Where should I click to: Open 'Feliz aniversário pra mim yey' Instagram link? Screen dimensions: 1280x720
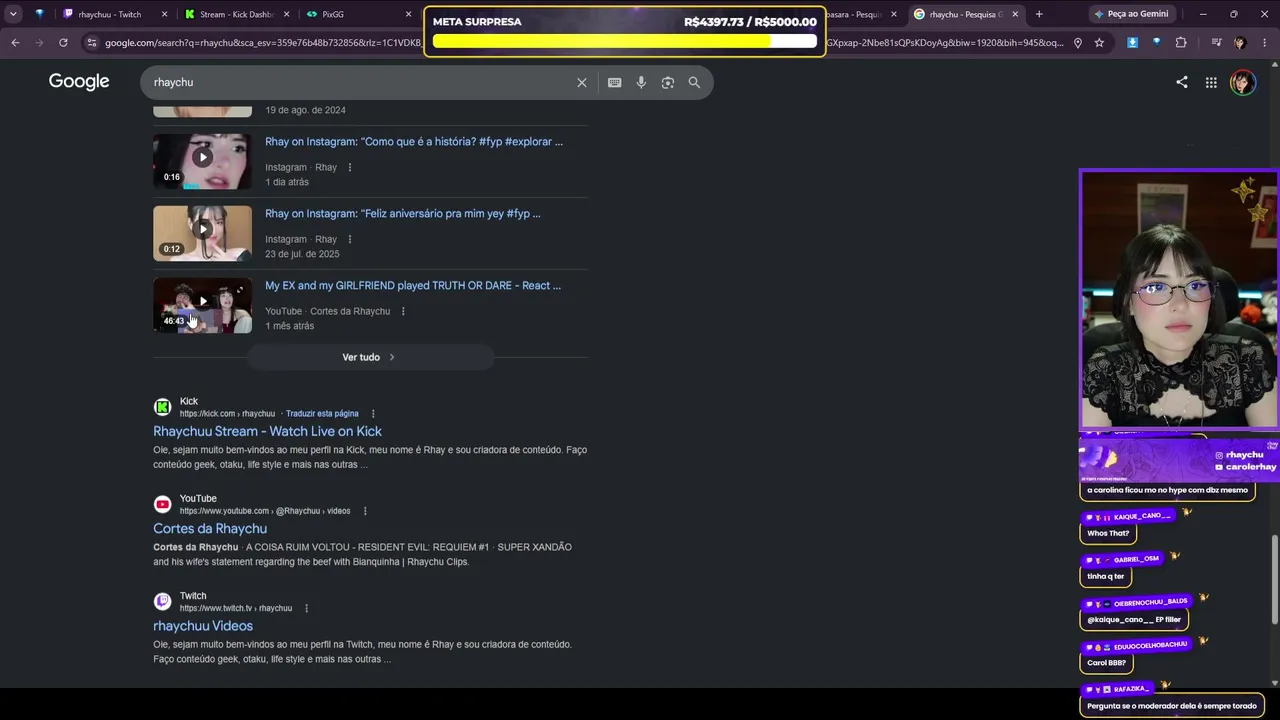403,214
